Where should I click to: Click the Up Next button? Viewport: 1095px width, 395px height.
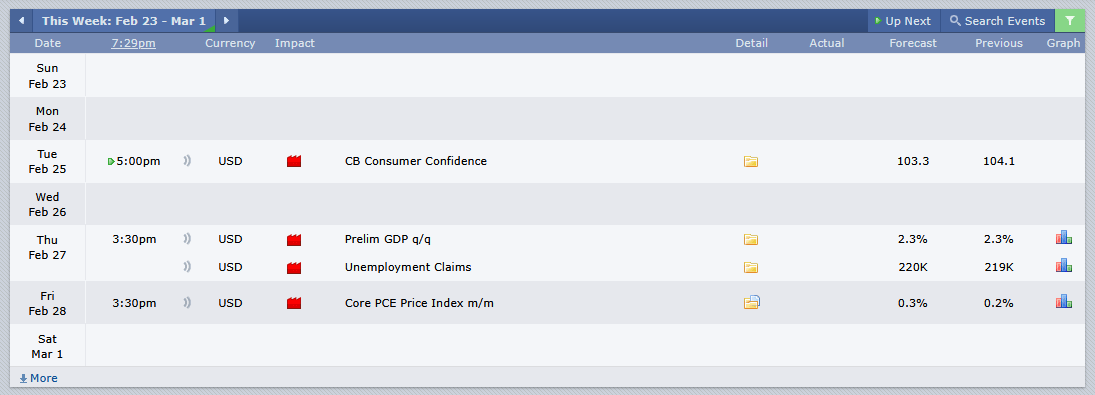pos(904,21)
